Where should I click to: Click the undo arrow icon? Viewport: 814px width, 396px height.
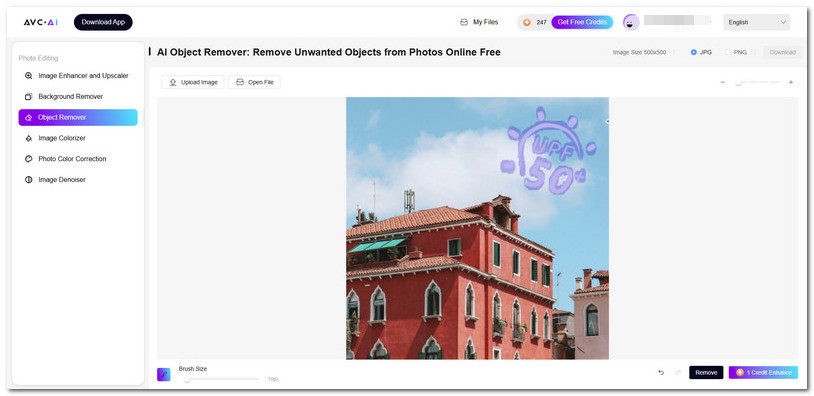click(661, 373)
